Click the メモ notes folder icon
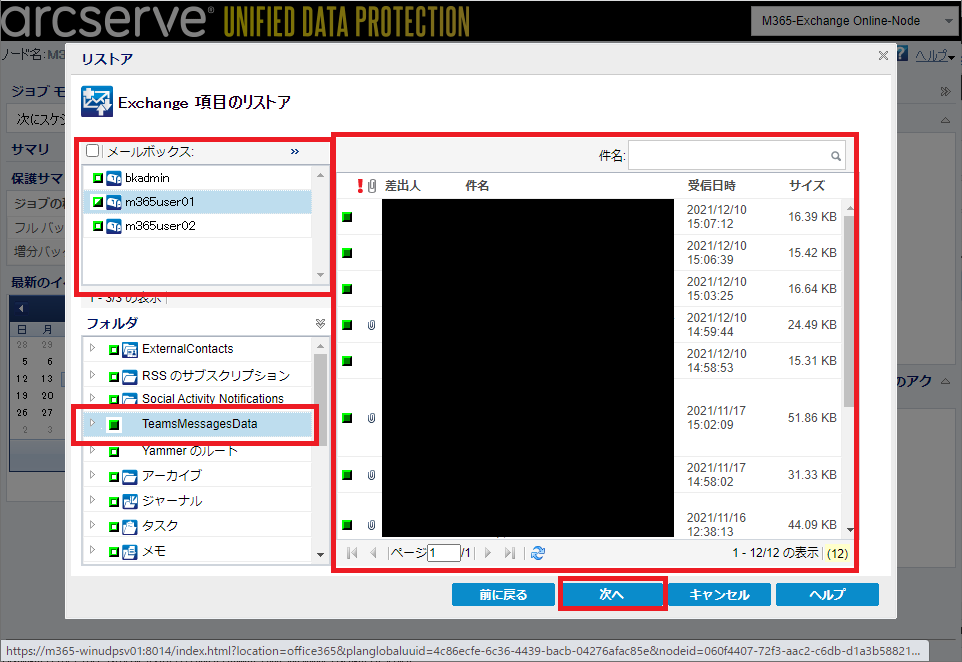This screenshot has width=962, height=662. [129, 552]
